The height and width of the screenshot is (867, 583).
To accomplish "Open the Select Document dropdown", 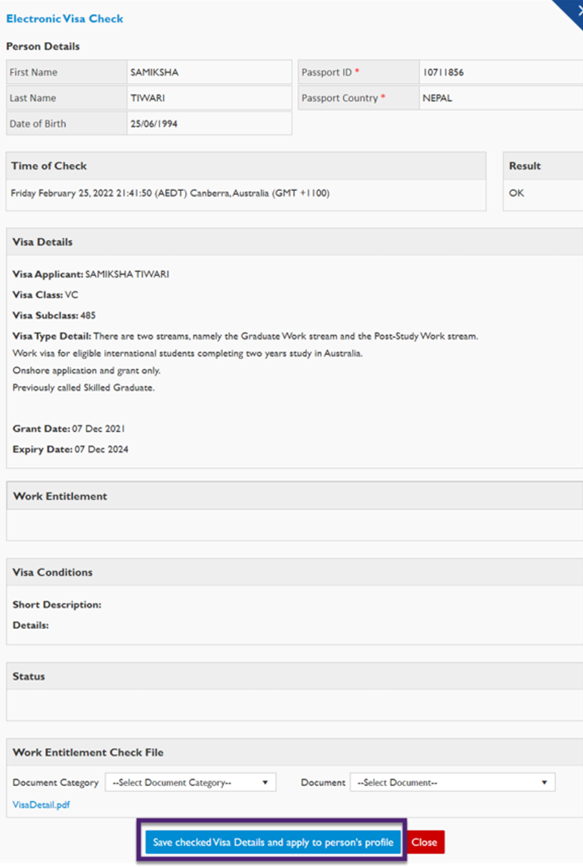I will click(x=452, y=782).
